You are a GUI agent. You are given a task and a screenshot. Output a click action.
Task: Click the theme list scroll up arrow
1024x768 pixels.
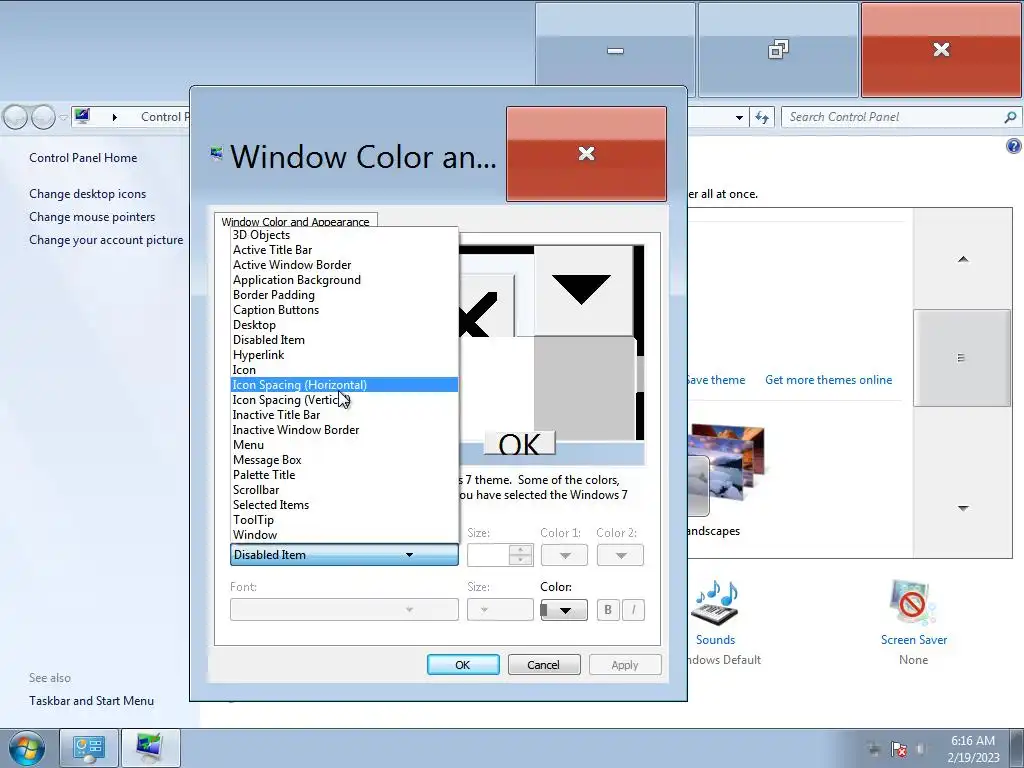(963, 259)
